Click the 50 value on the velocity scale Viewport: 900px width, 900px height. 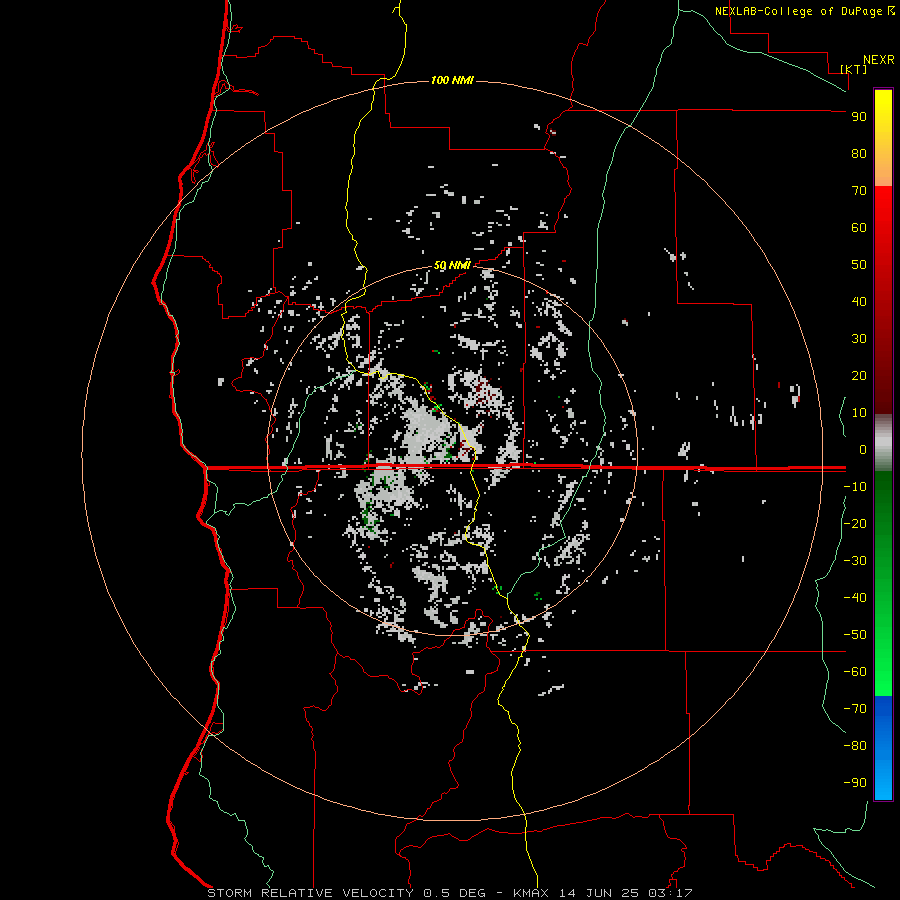tap(859, 265)
